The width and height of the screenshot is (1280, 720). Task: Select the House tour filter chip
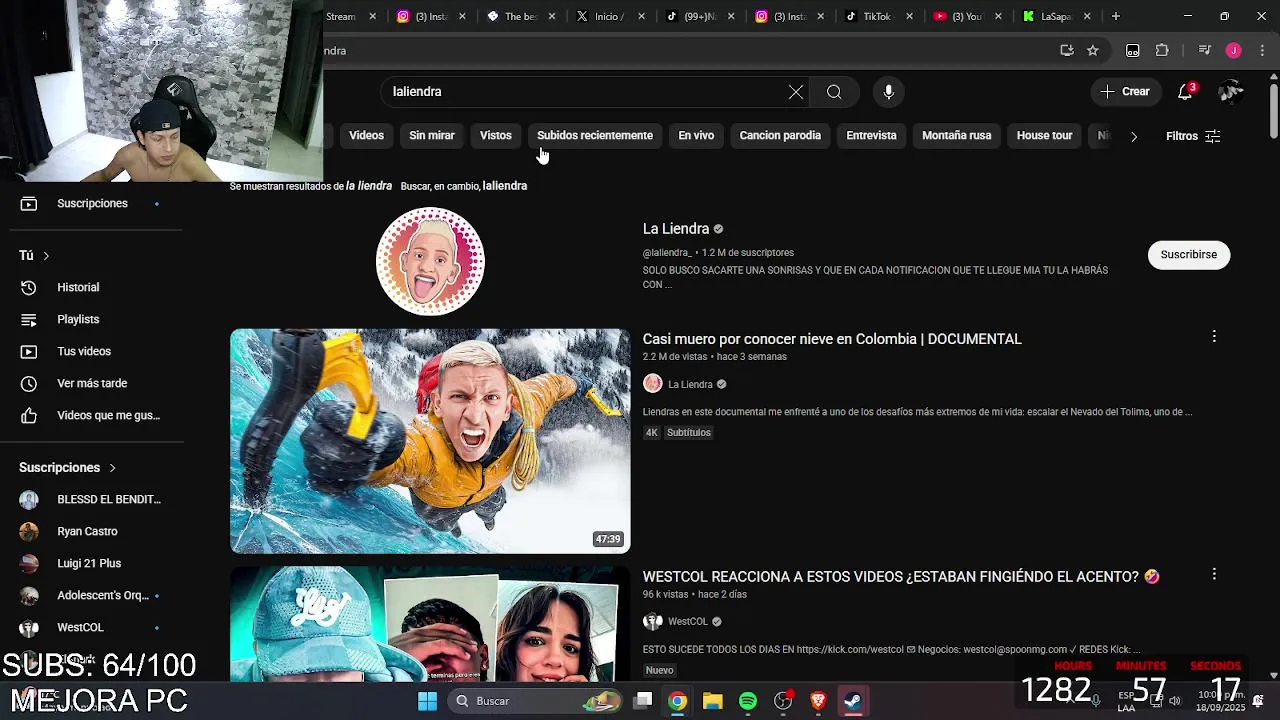coord(1044,135)
